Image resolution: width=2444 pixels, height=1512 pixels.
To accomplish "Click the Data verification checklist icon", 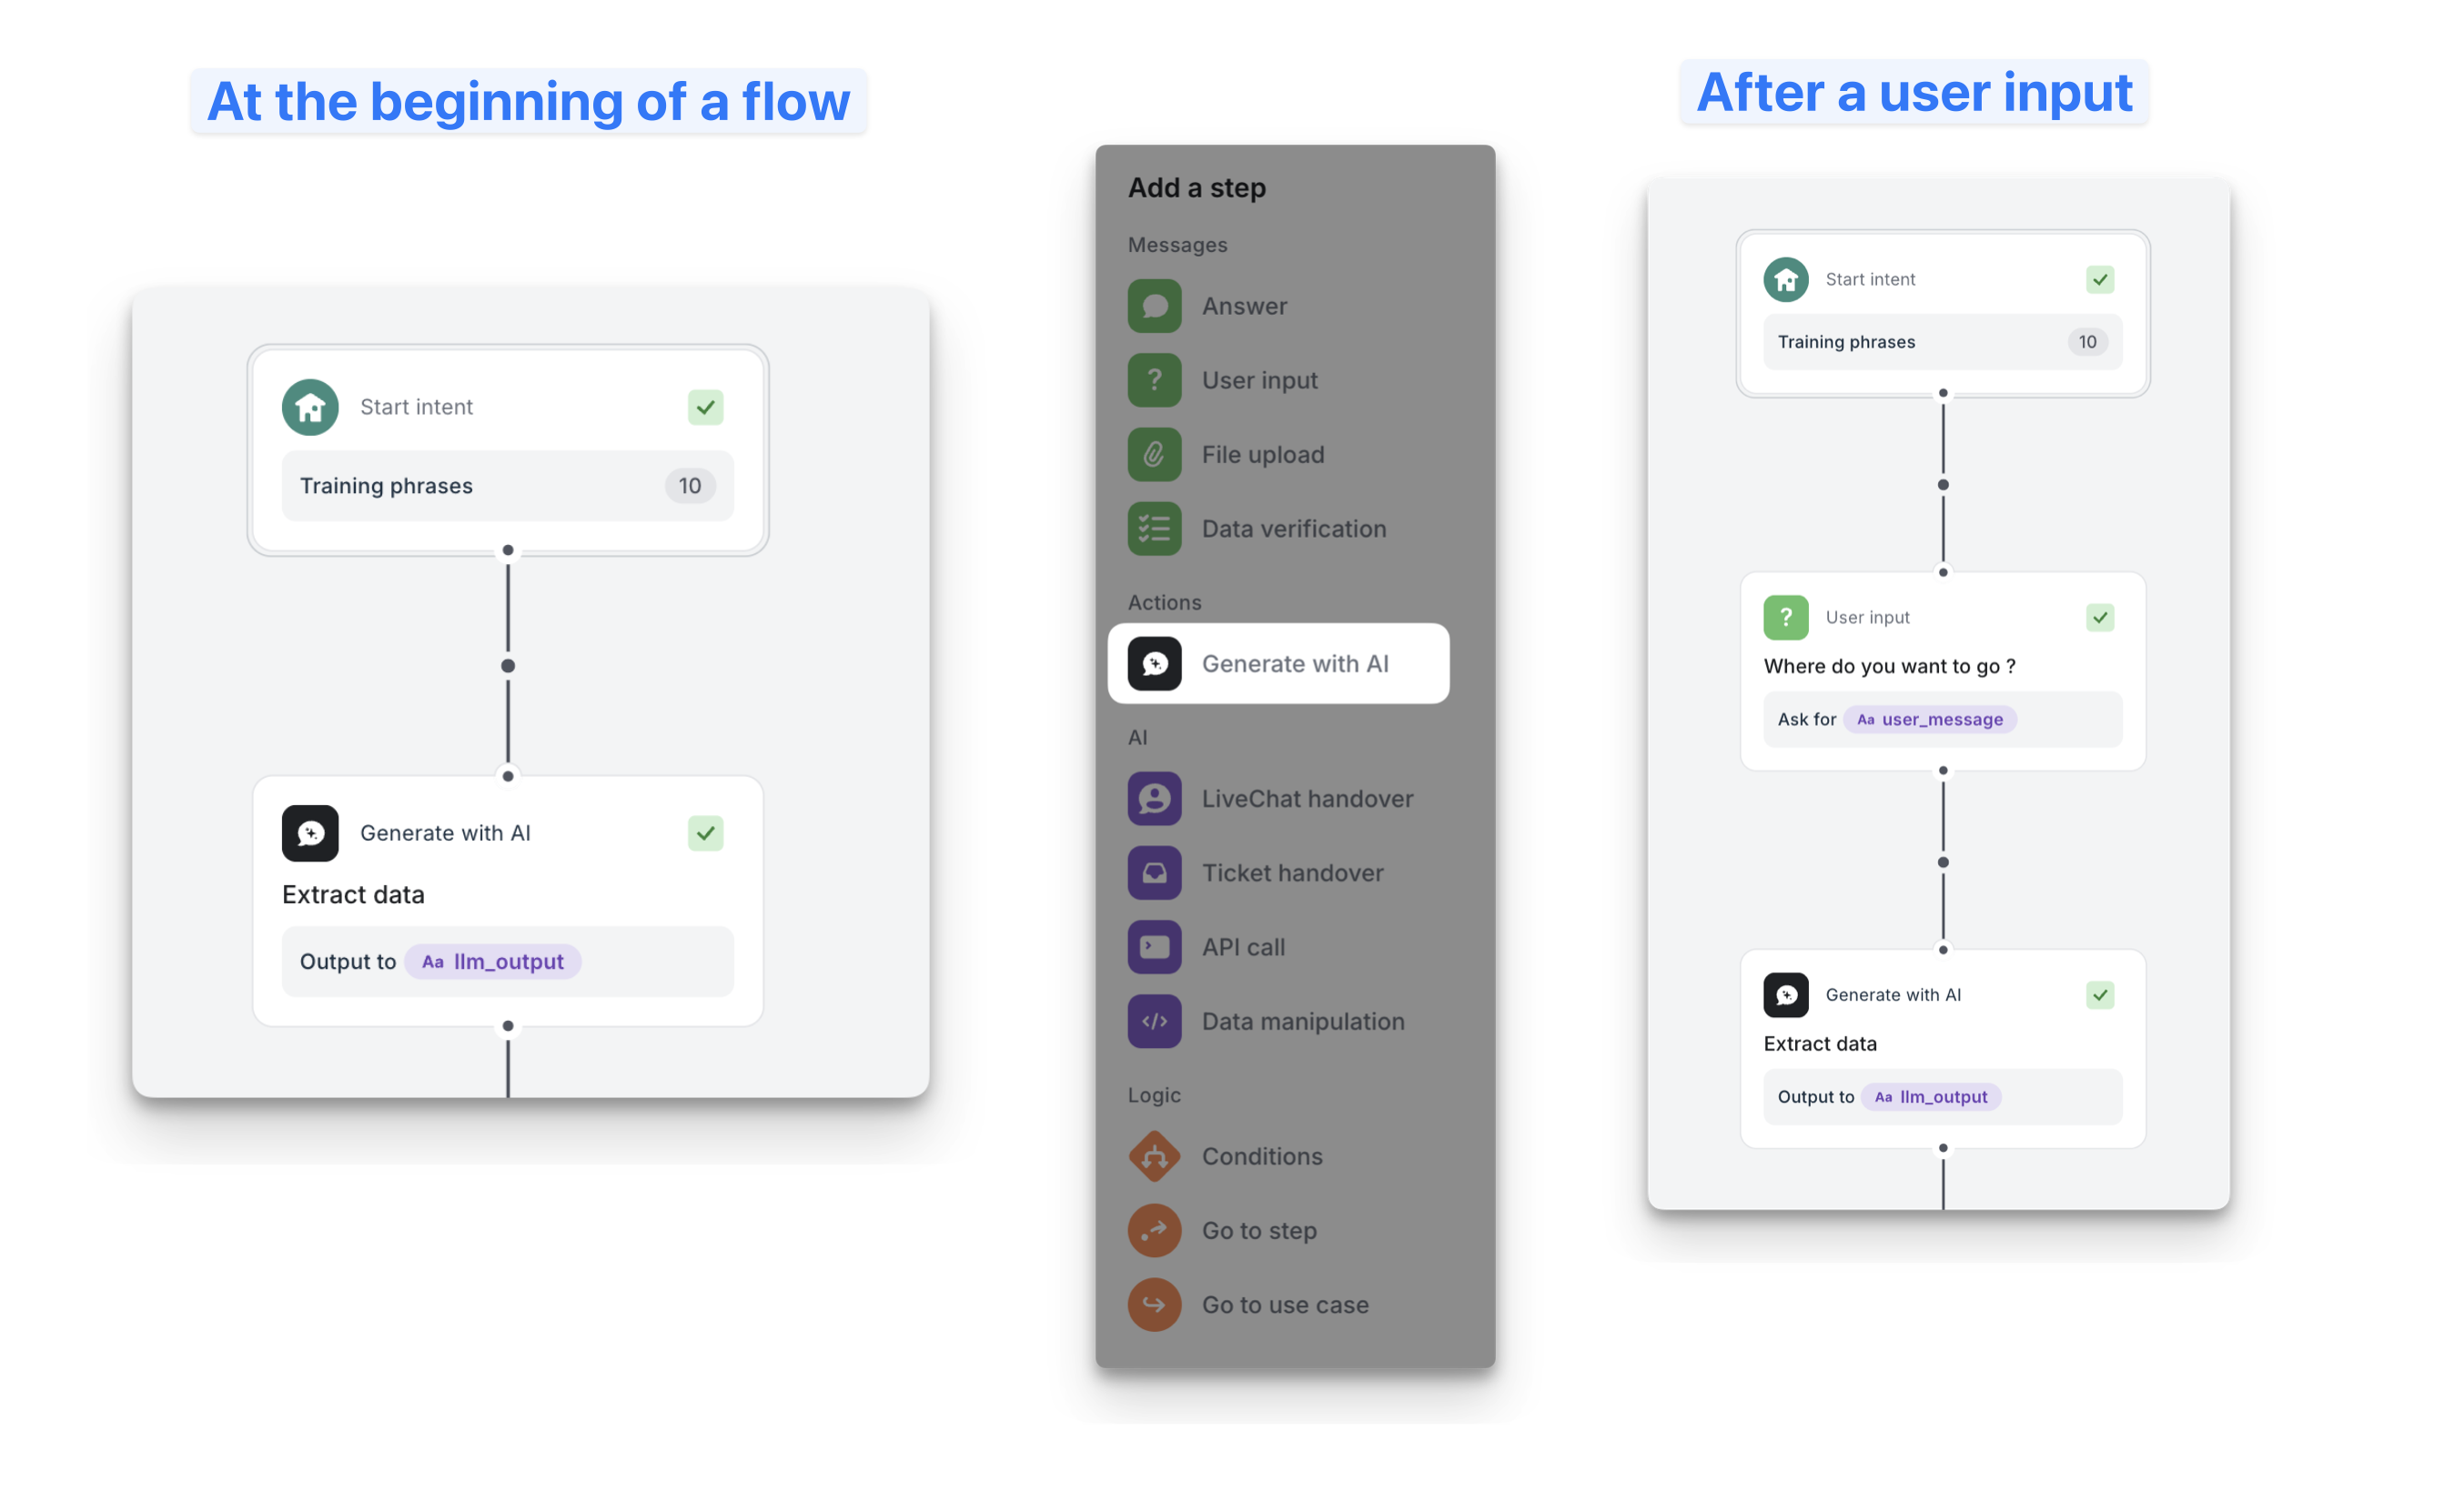I will pyautogui.click(x=1154, y=529).
